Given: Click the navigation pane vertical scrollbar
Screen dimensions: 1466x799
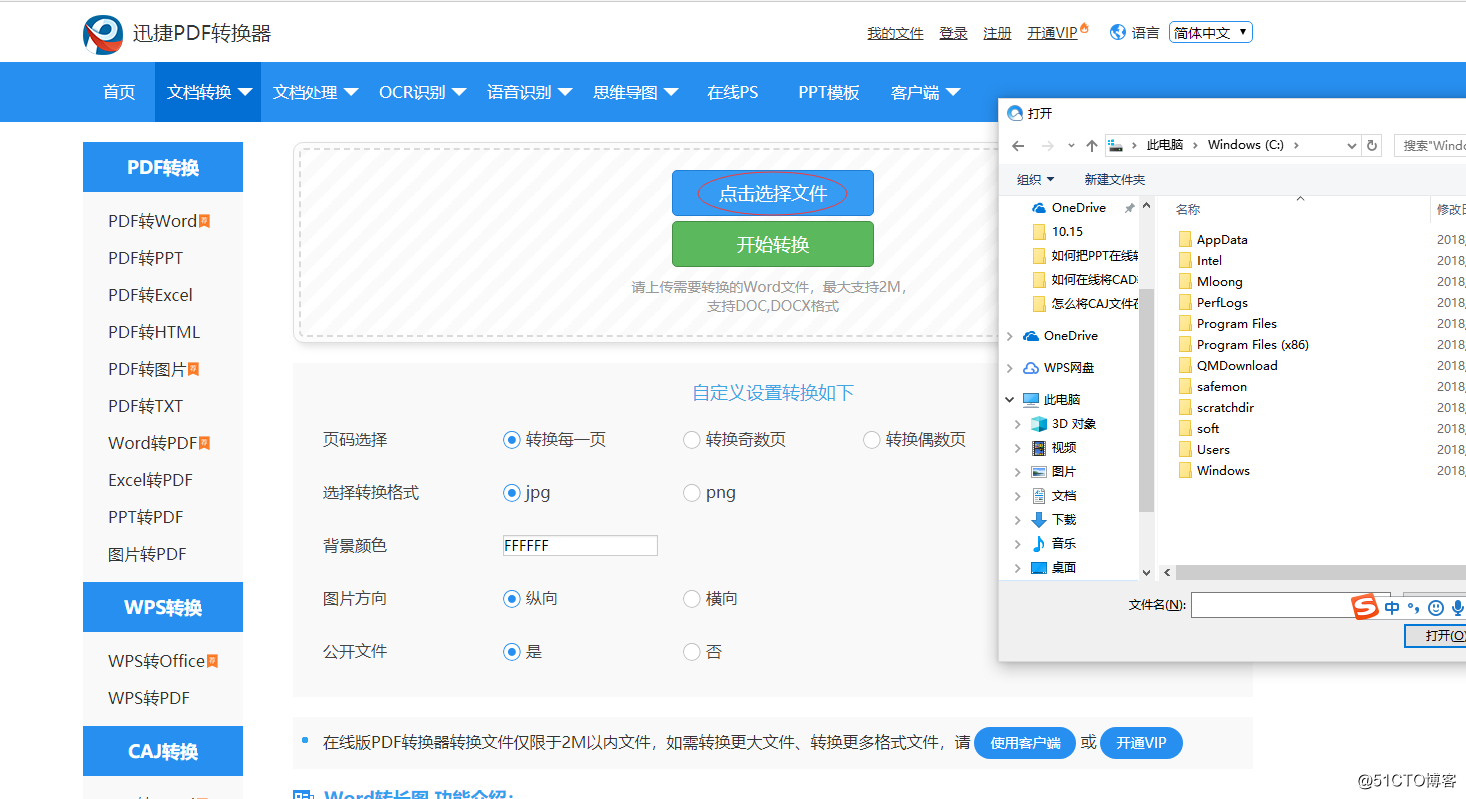Looking at the screenshot, I should tap(1147, 400).
